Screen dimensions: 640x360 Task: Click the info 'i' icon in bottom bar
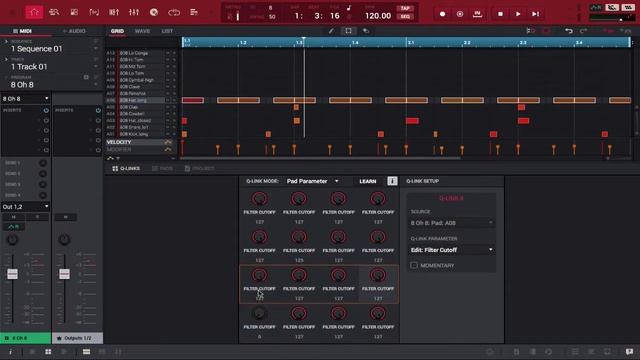11,352
